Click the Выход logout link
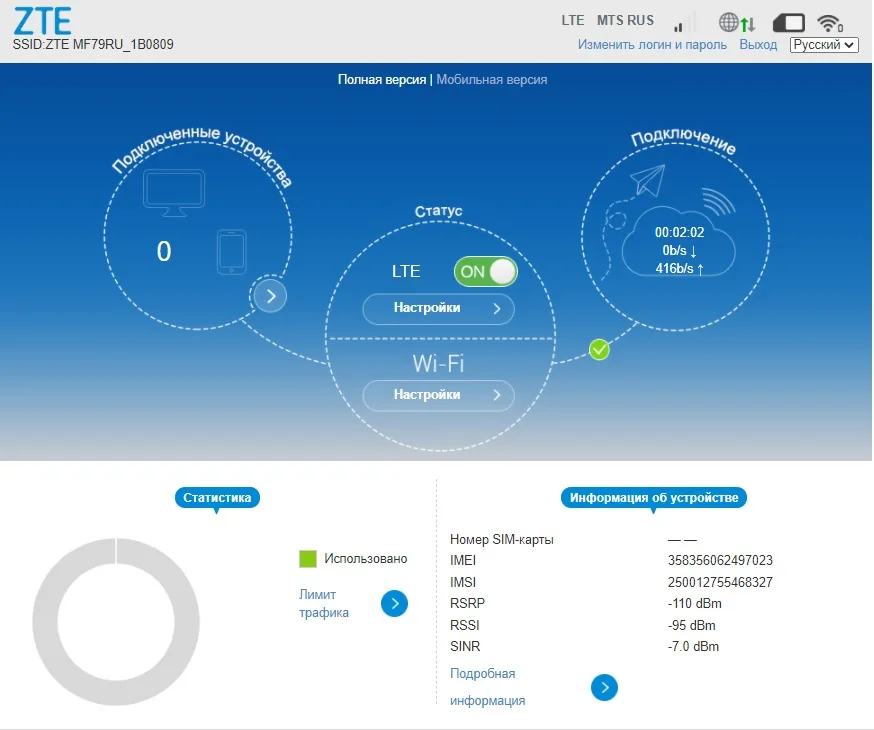The image size is (874, 730). click(x=758, y=45)
